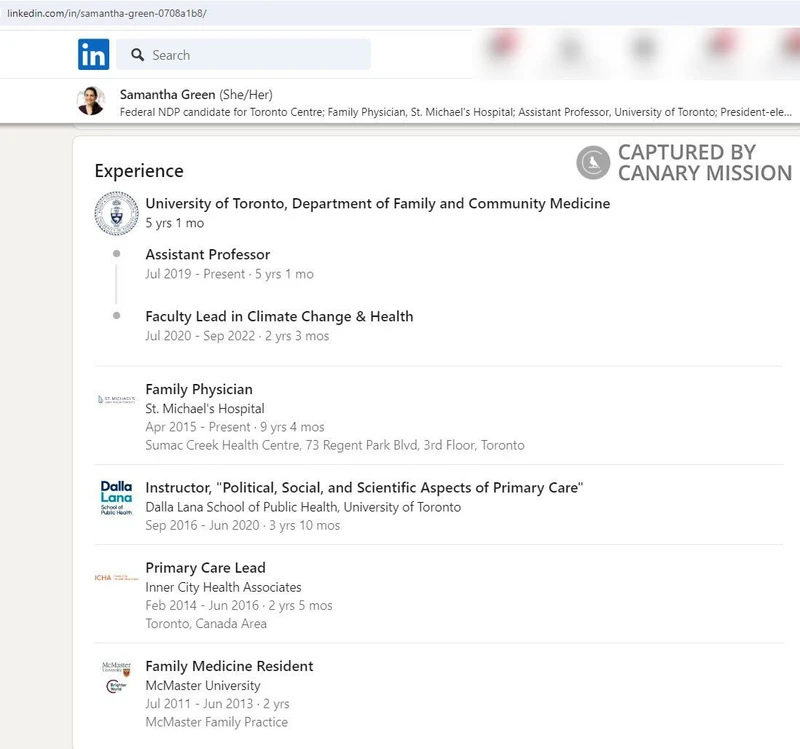
Task: Click the LinkedIn logo icon
Action: pyautogui.click(x=93, y=54)
